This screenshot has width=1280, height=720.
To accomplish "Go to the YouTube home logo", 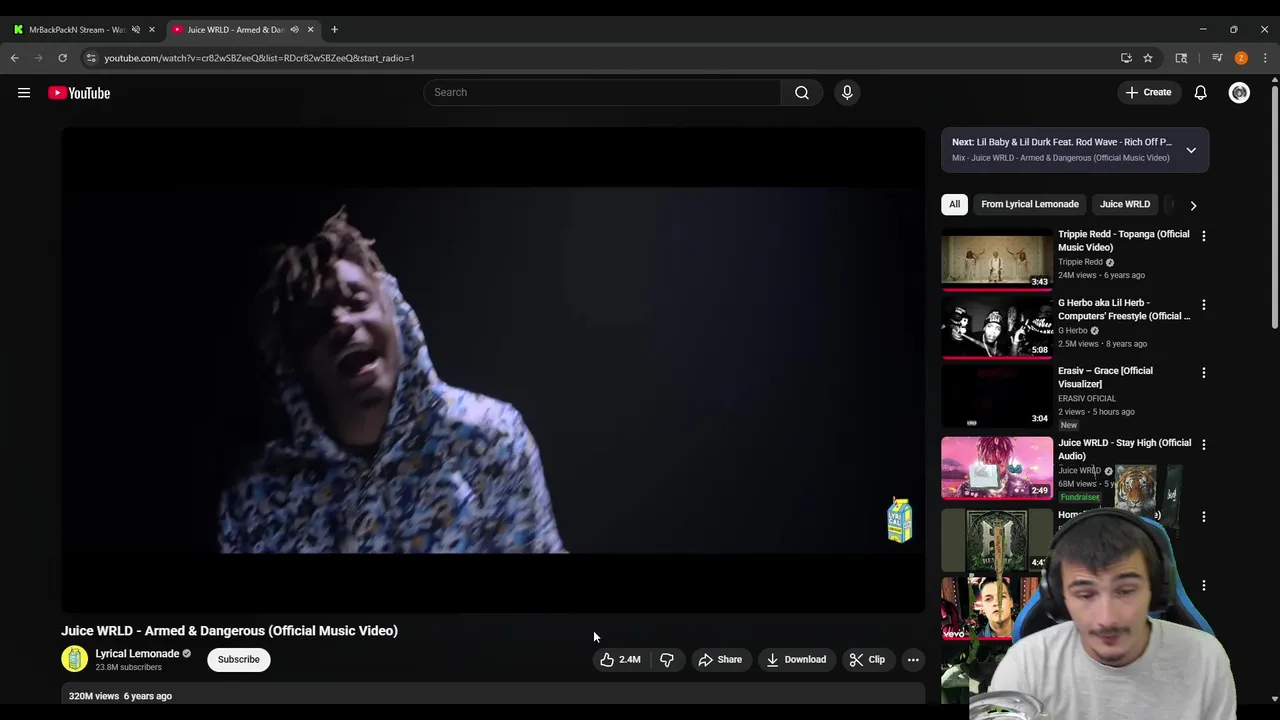I will pos(79,93).
